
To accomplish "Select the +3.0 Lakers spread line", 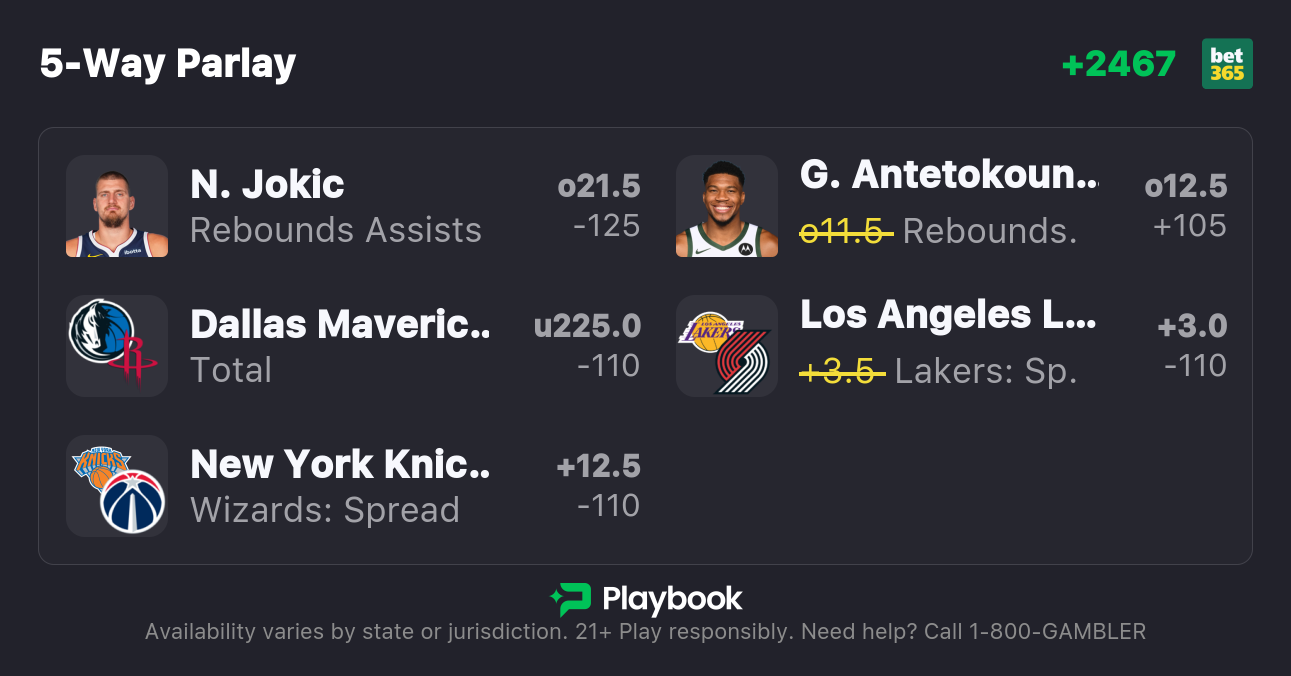I will (1192, 326).
